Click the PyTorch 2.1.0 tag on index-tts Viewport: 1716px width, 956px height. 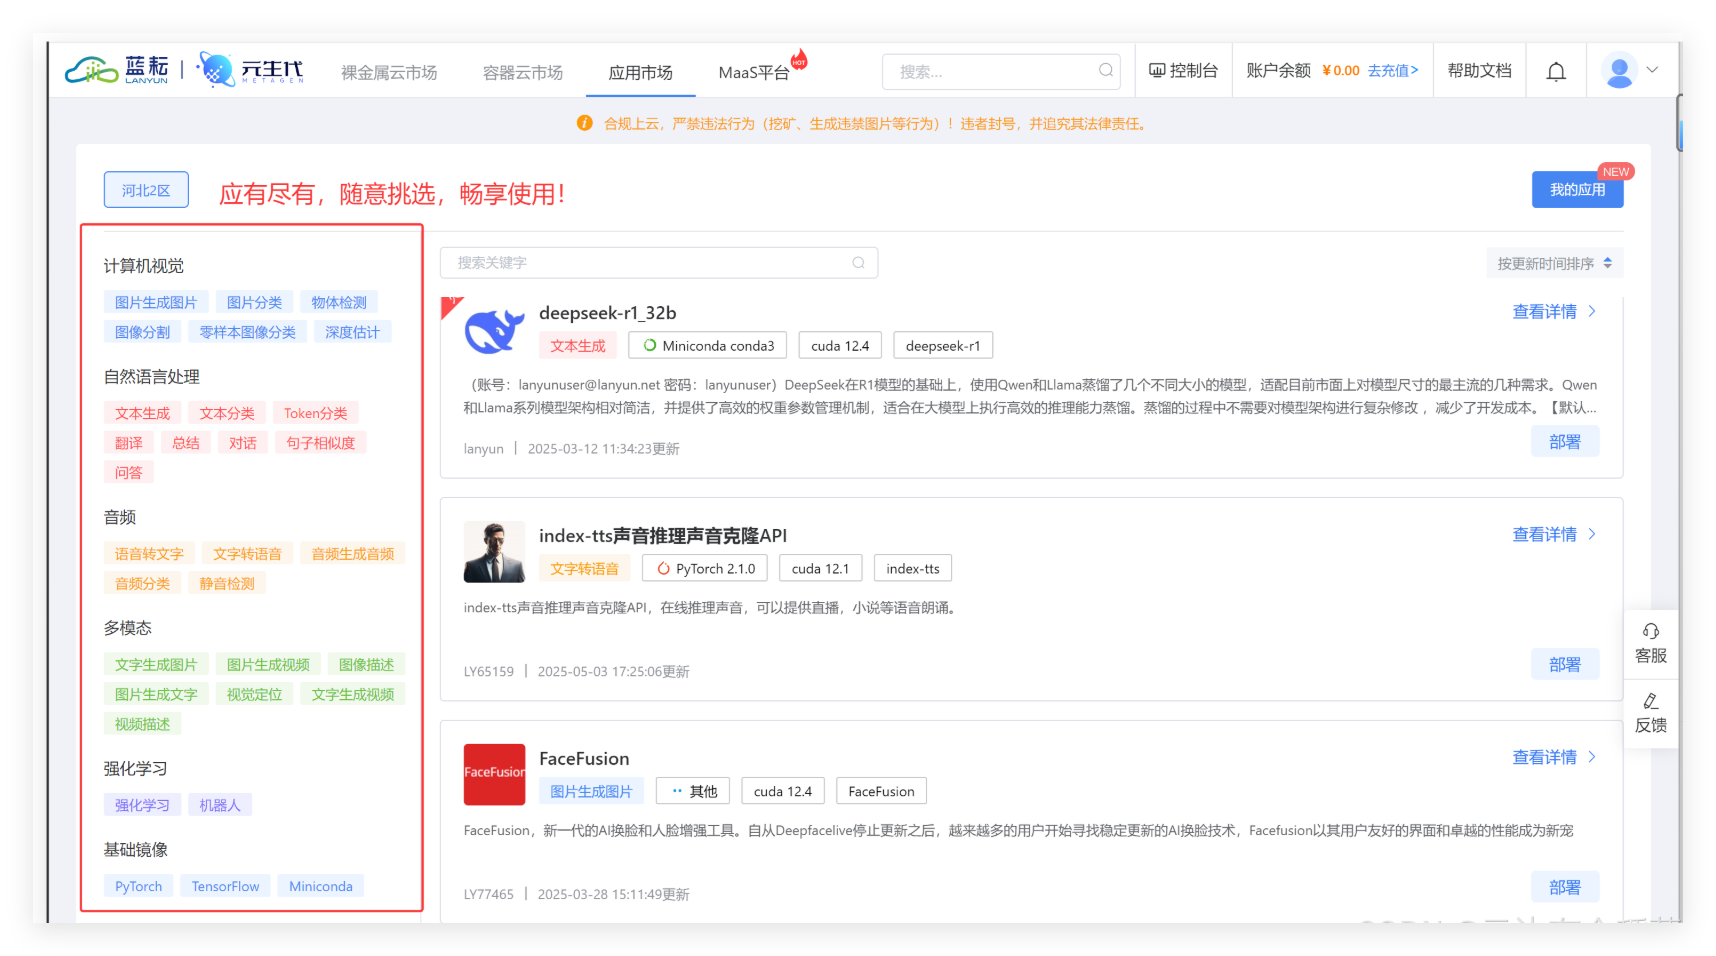[705, 568]
